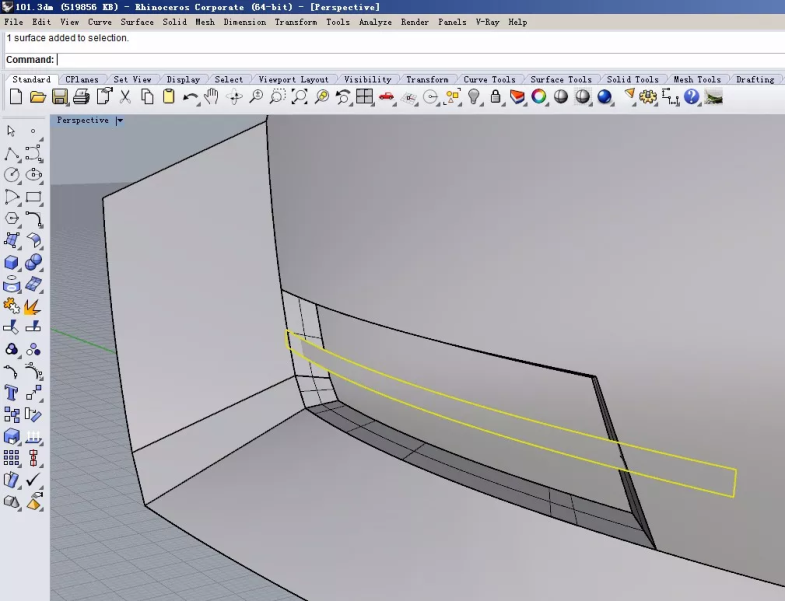Click the Explode tool icon
The image size is (785, 601).
point(33,306)
